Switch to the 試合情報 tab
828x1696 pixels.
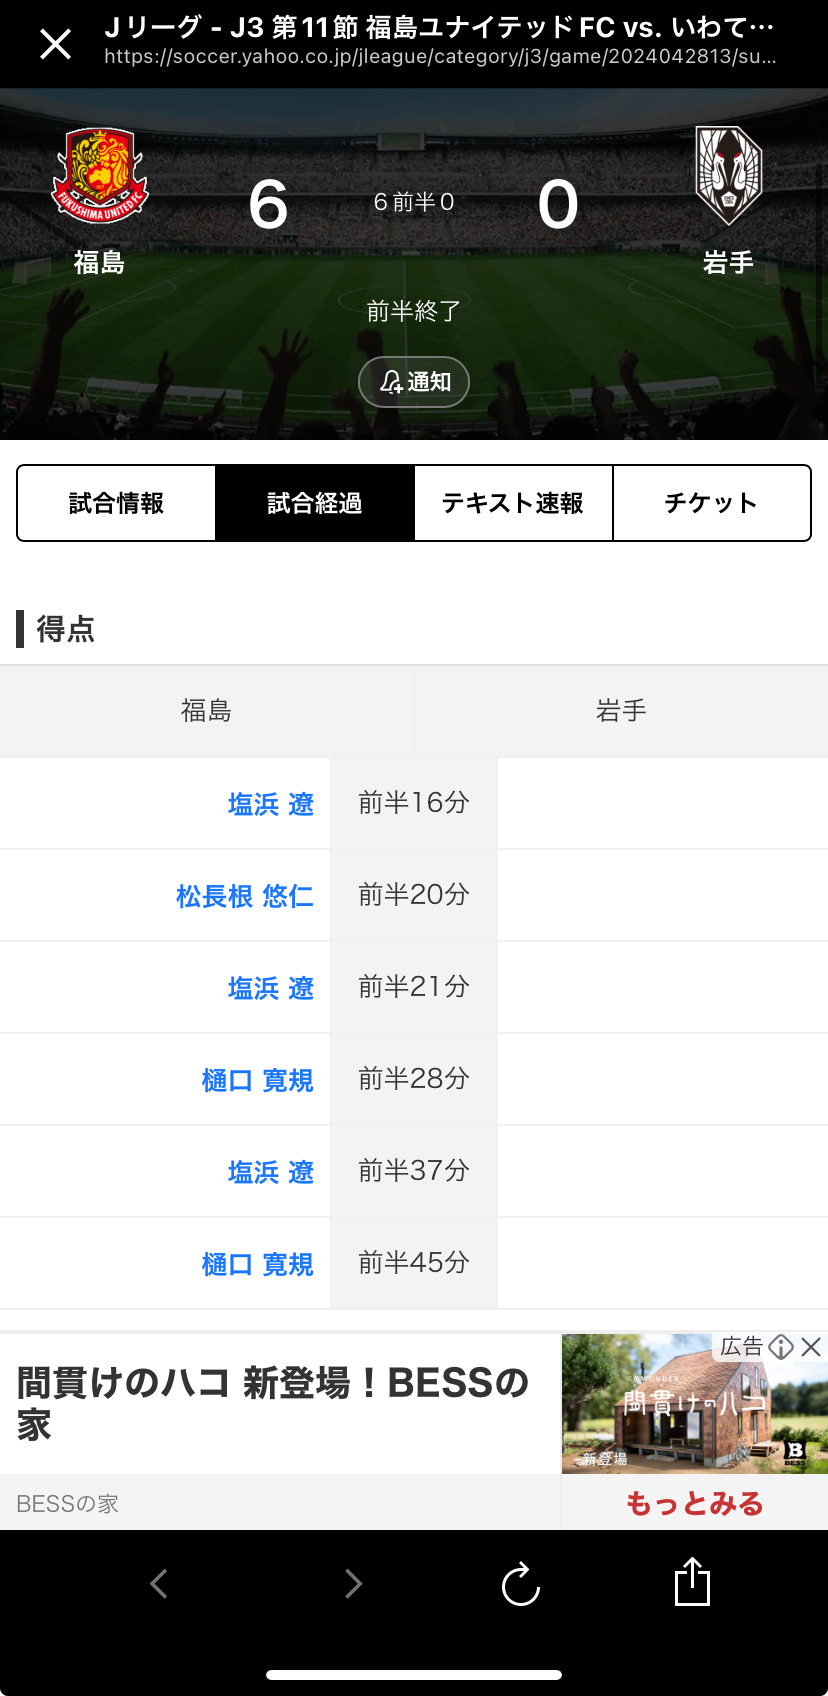pyautogui.click(x=117, y=503)
